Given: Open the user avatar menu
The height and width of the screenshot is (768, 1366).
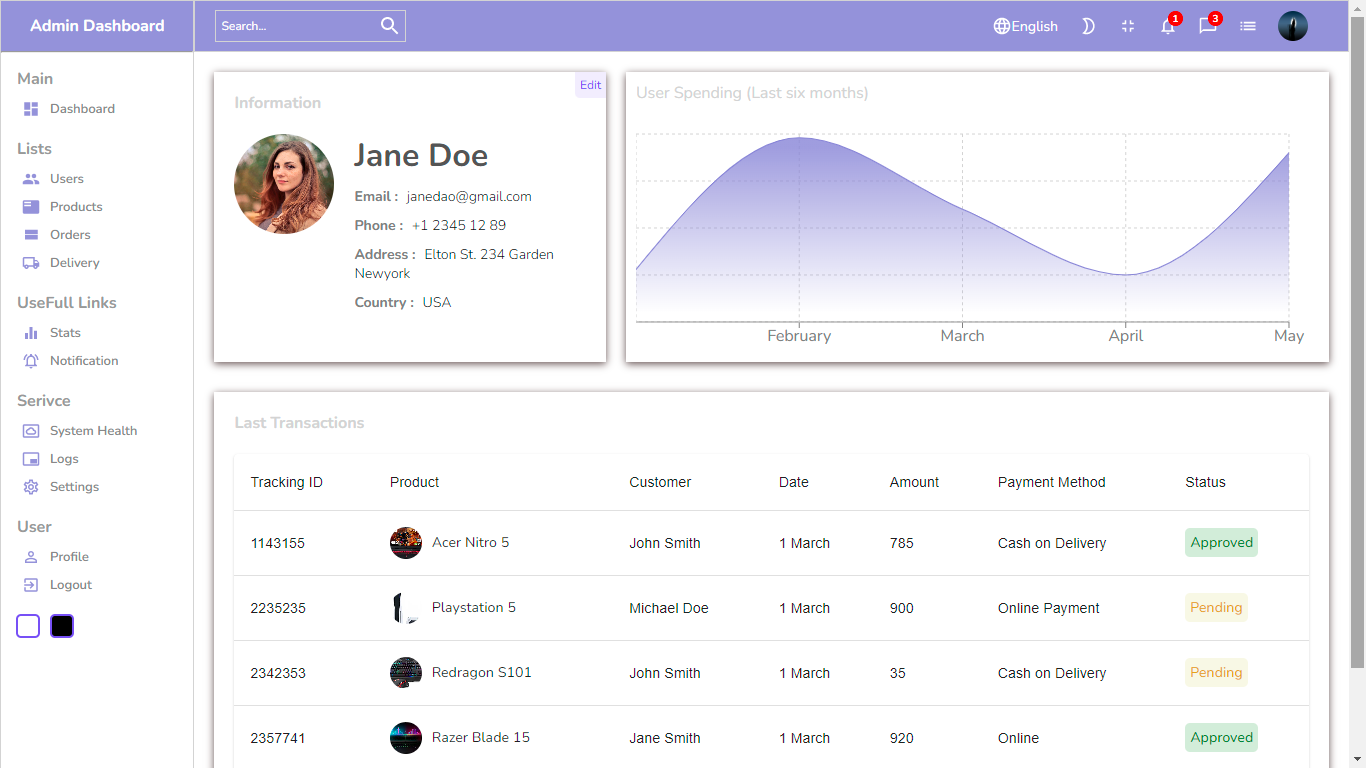Looking at the screenshot, I should pyautogui.click(x=1292, y=26).
